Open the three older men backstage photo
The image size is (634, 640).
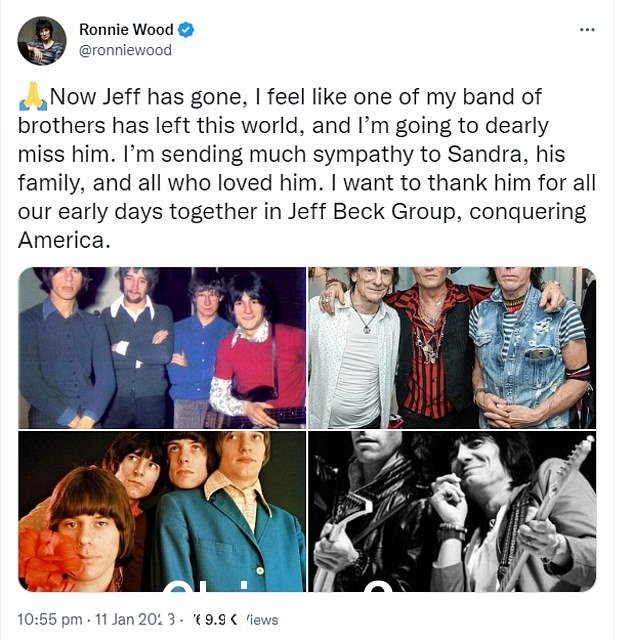pos(452,347)
